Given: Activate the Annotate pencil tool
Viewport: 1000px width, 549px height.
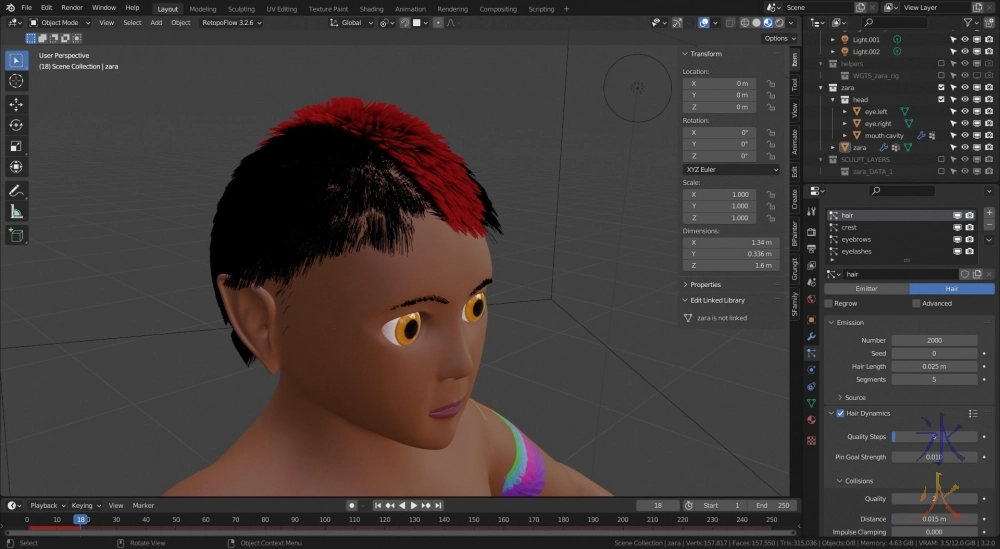Looking at the screenshot, I should [16, 190].
